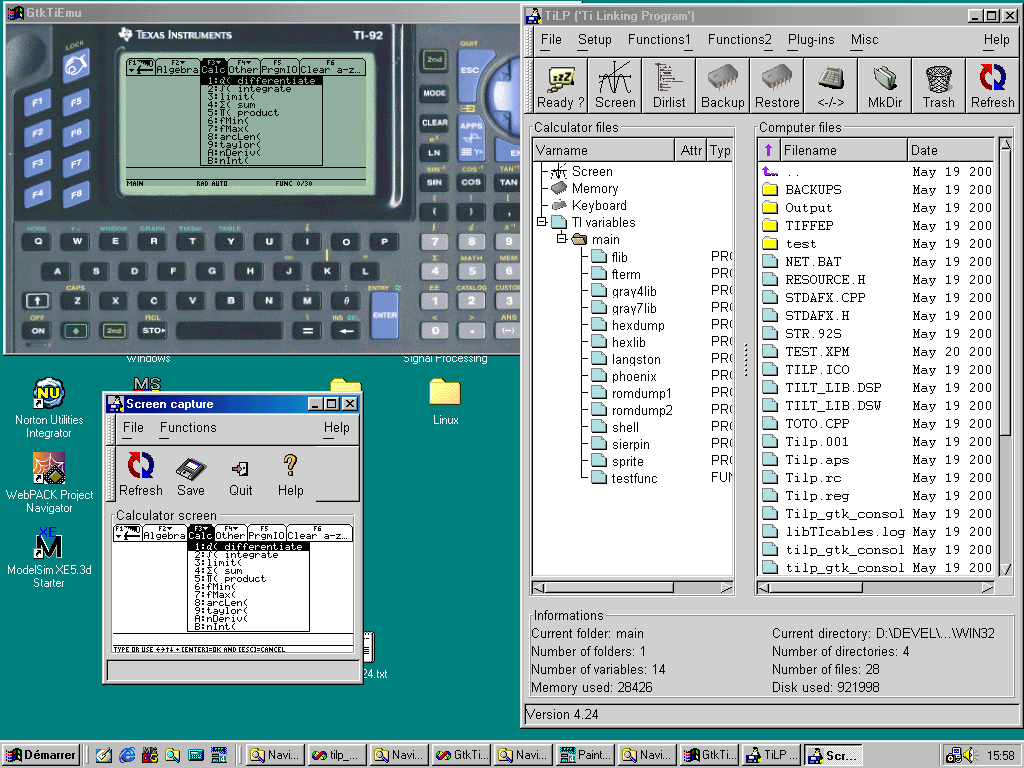Click the MODE key on the TI-92 emulator
Viewport: 1024px width, 768px height.
click(434, 93)
